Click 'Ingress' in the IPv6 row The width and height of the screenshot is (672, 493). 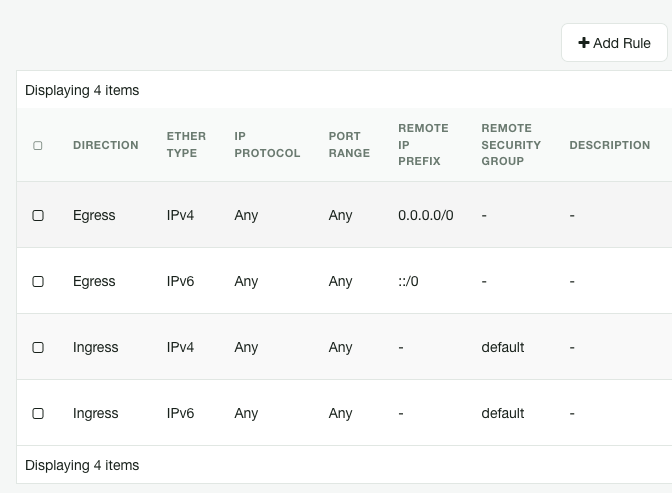pos(96,413)
